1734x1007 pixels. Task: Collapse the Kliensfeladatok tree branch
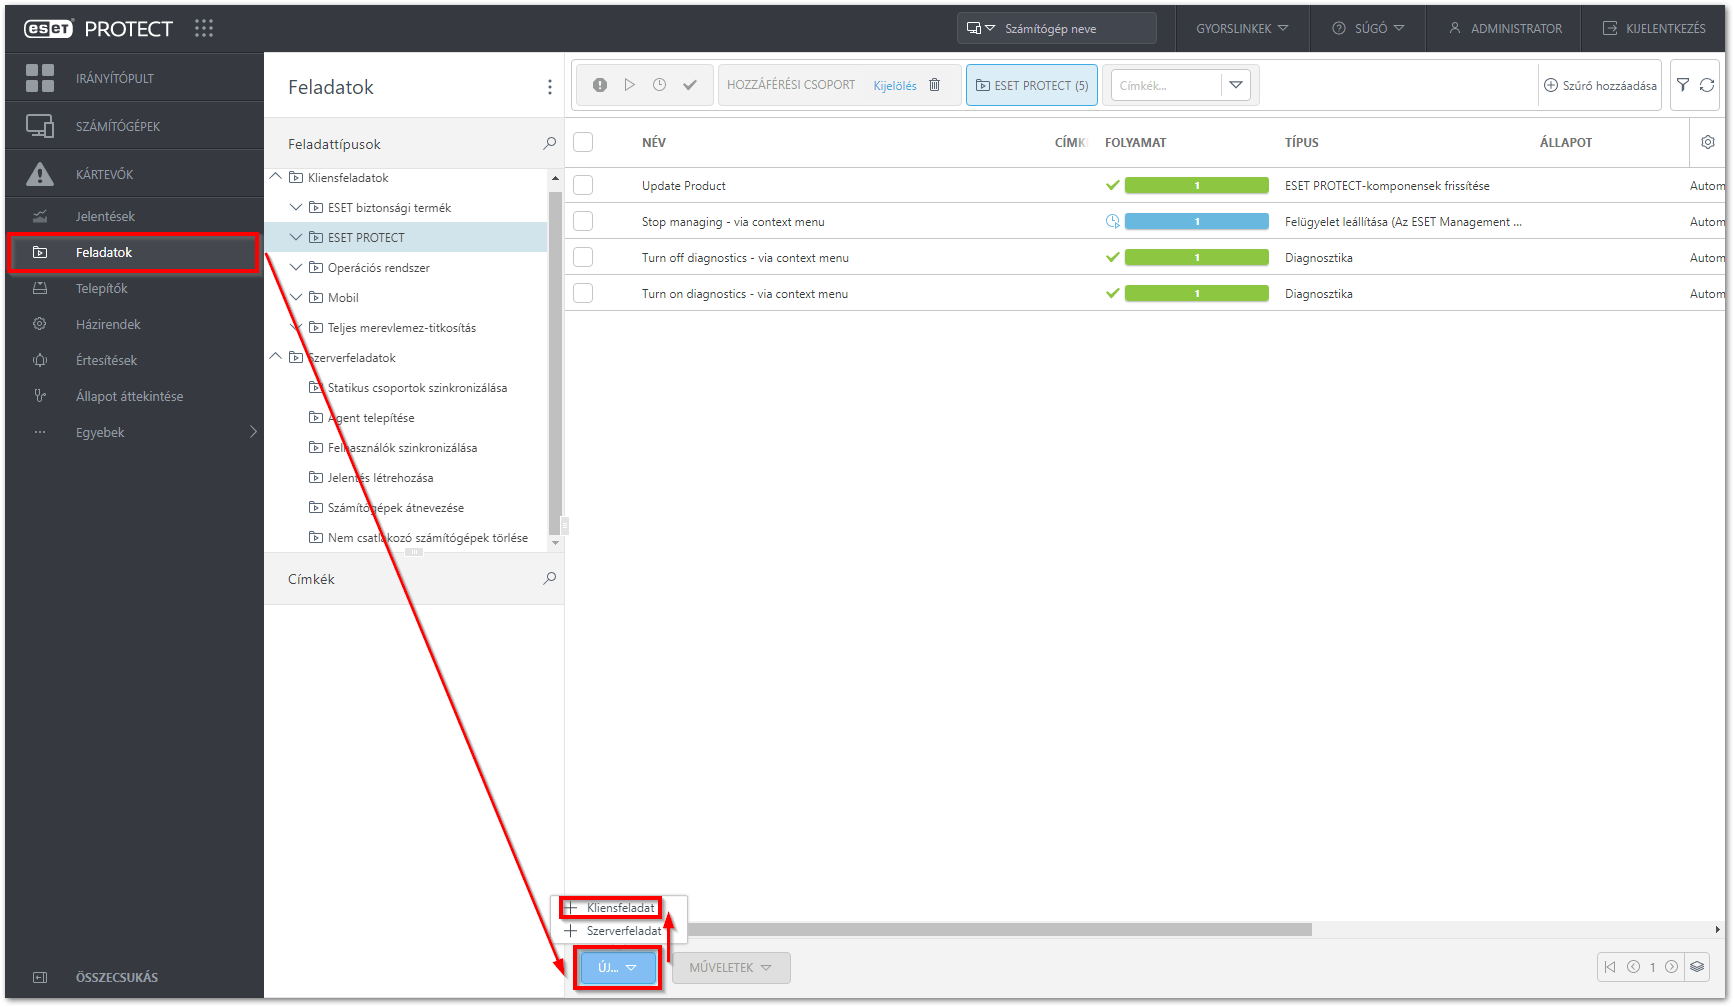pyautogui.click(x=275, y=176)
